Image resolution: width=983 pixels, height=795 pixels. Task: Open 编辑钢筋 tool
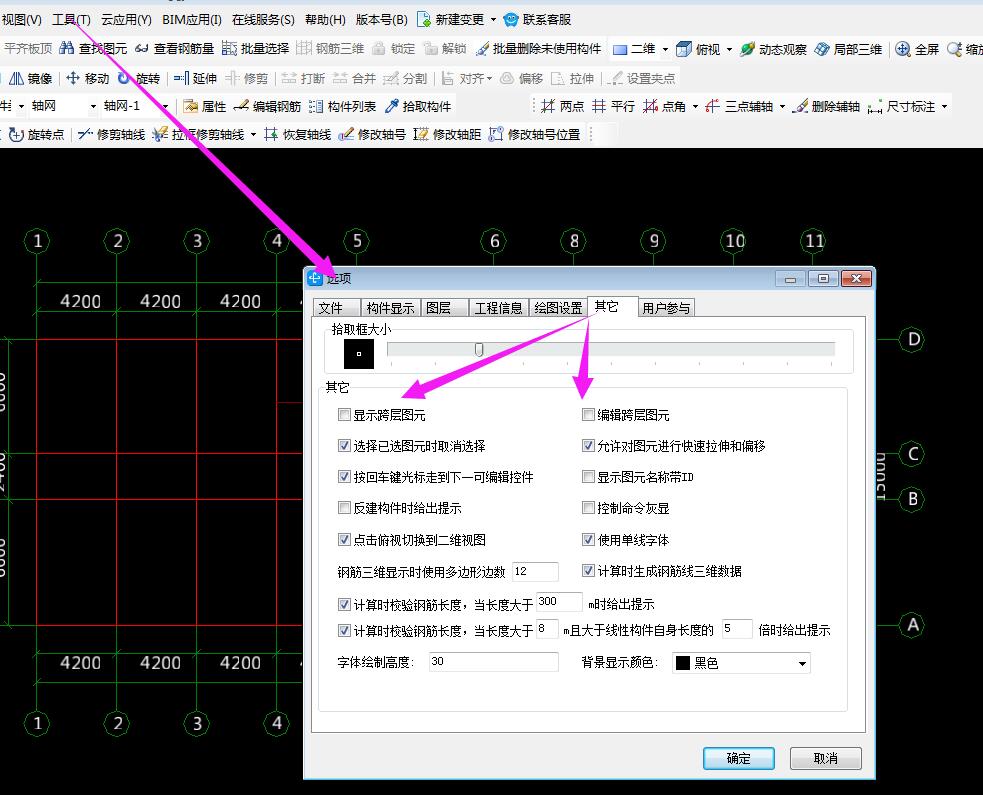[x=267, y=106]
